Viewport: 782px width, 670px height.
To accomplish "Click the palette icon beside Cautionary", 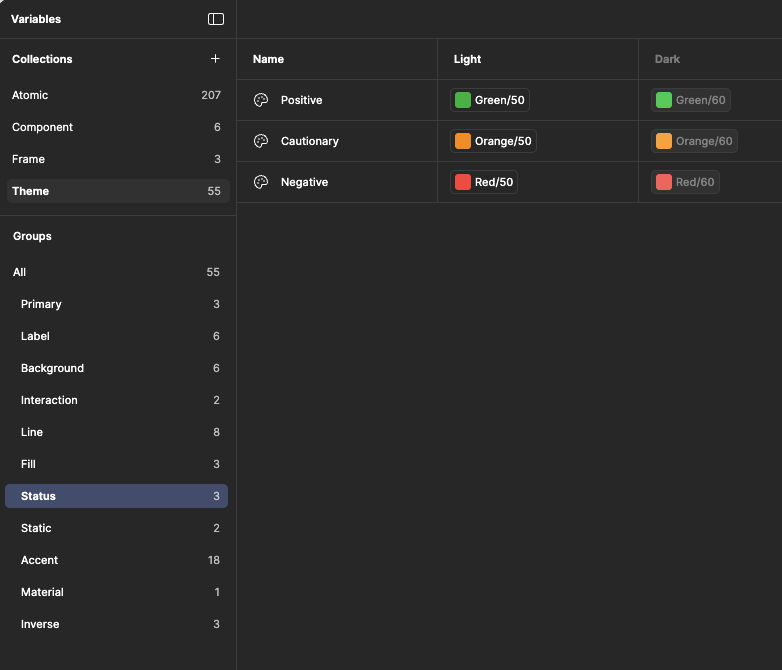I will [x=261, y=141].
